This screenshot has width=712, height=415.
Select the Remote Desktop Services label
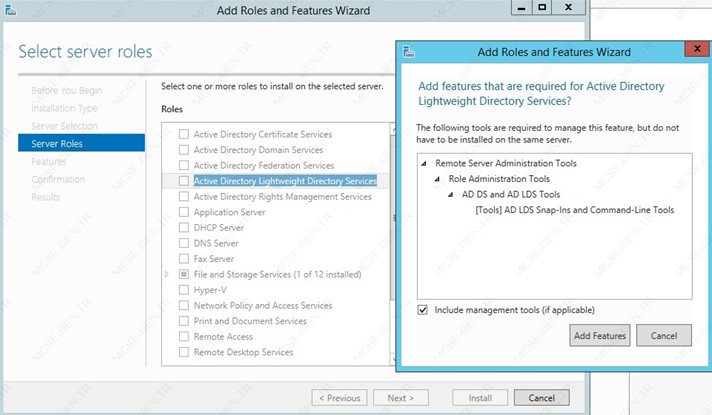(243, 352)
